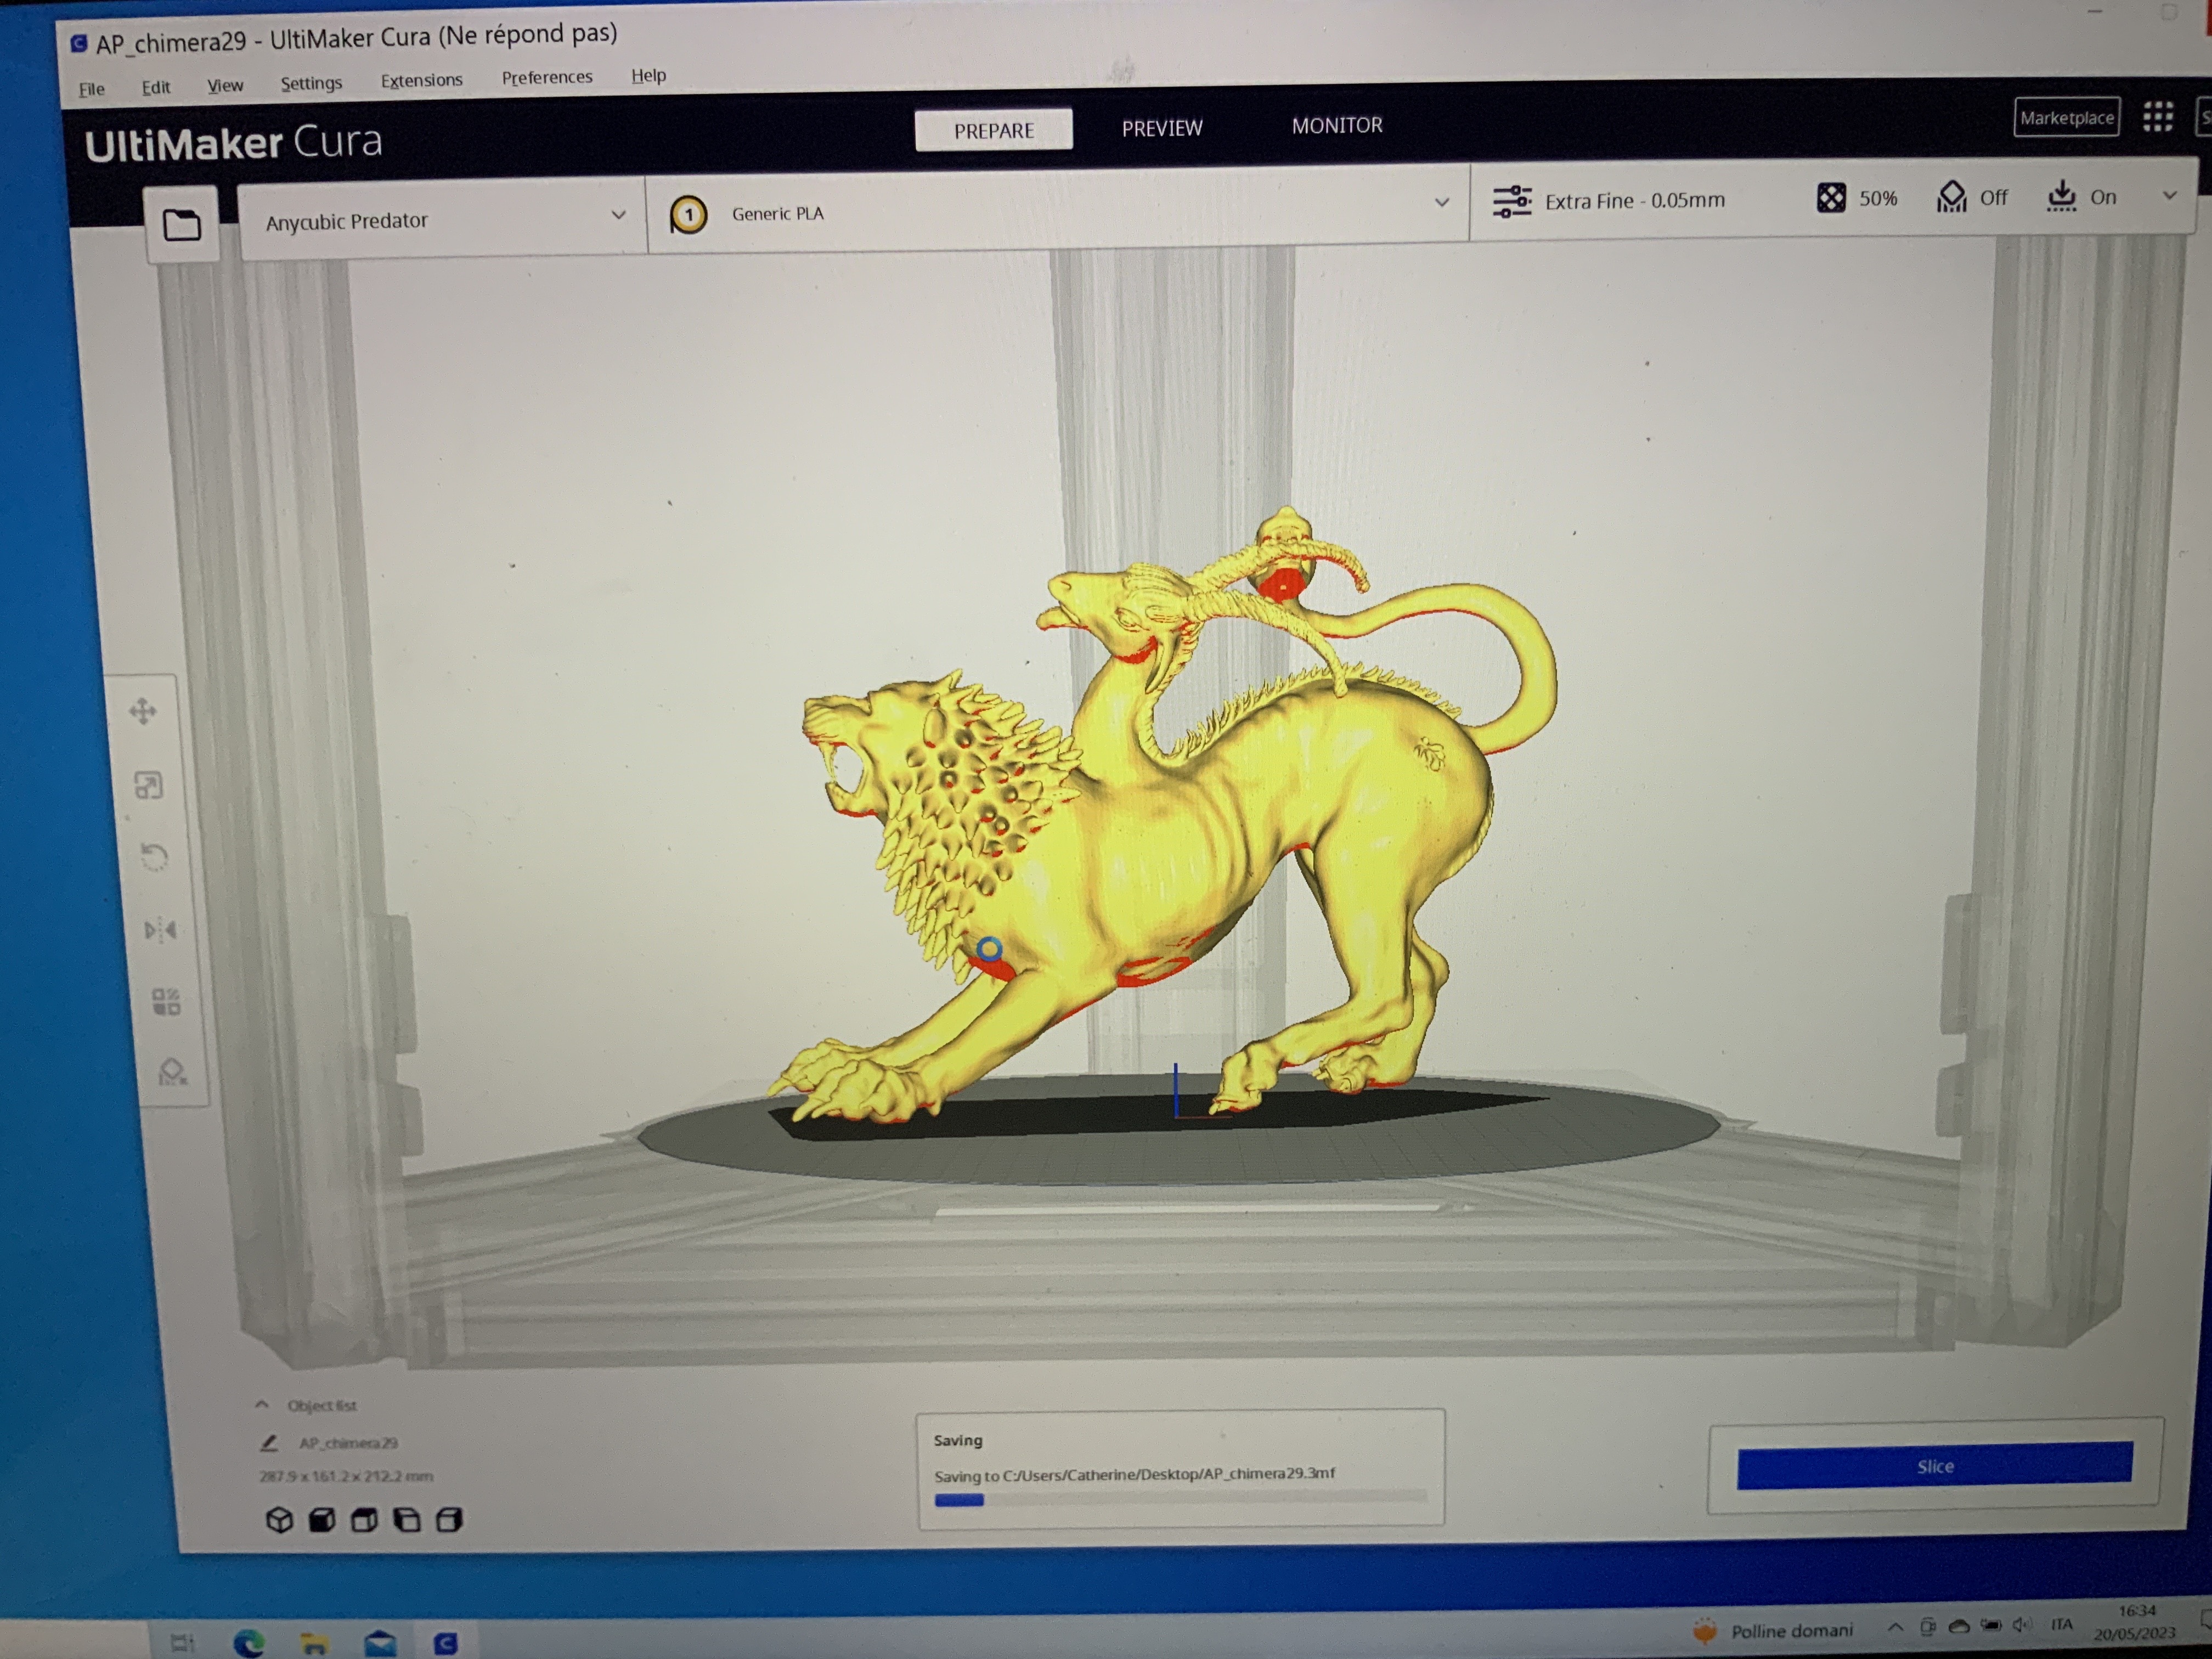The height and width of the screenshot is (1659, 2212).
Task: Click the Cura icon in the taskbar
Action: (x=446, y=1643)
